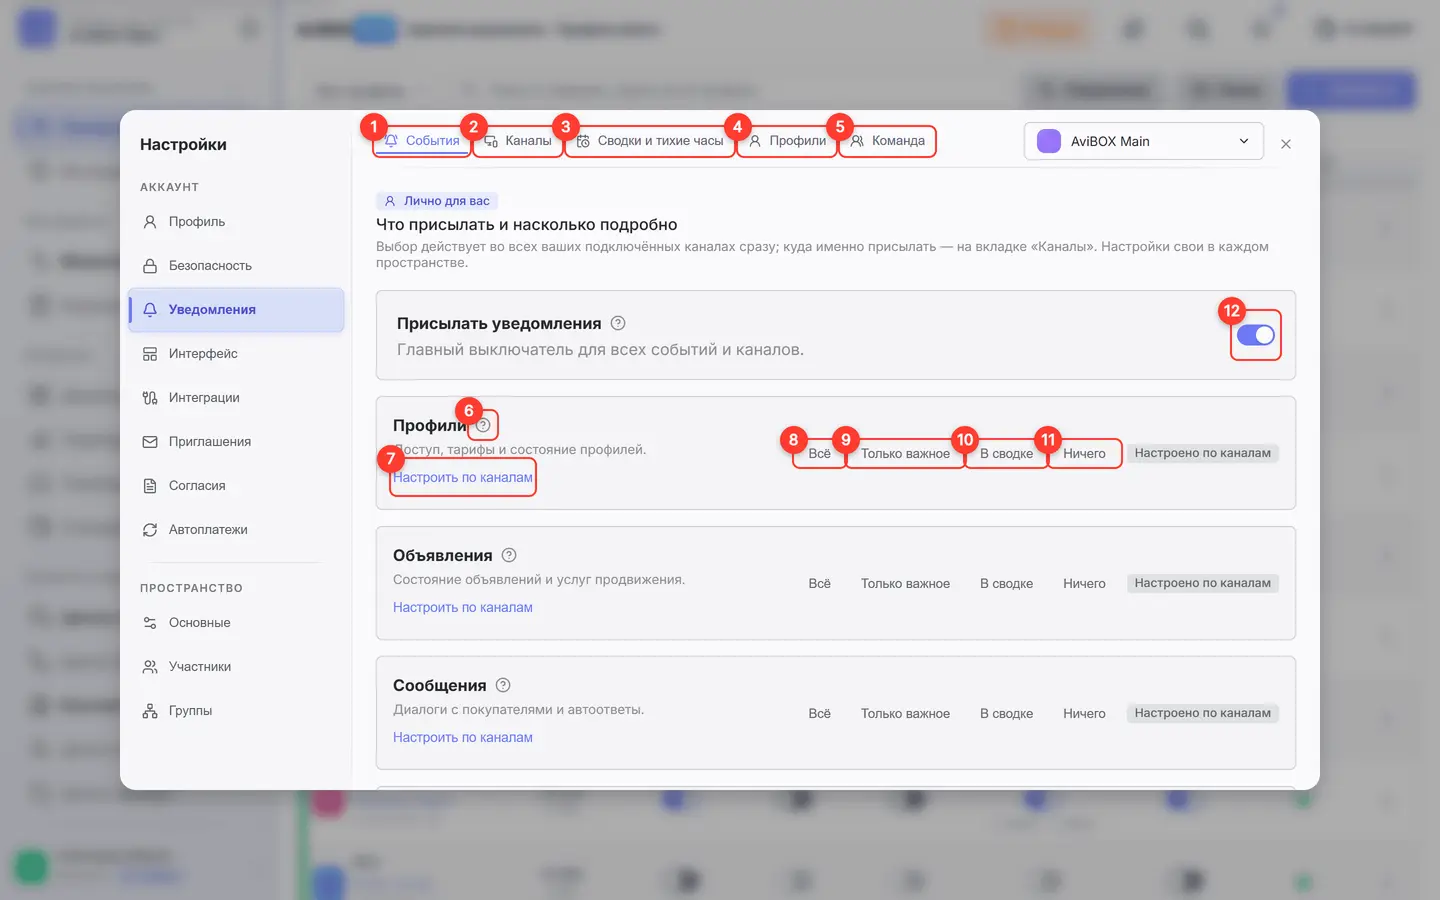Select the Профили tab at the top

coord(787,141)
